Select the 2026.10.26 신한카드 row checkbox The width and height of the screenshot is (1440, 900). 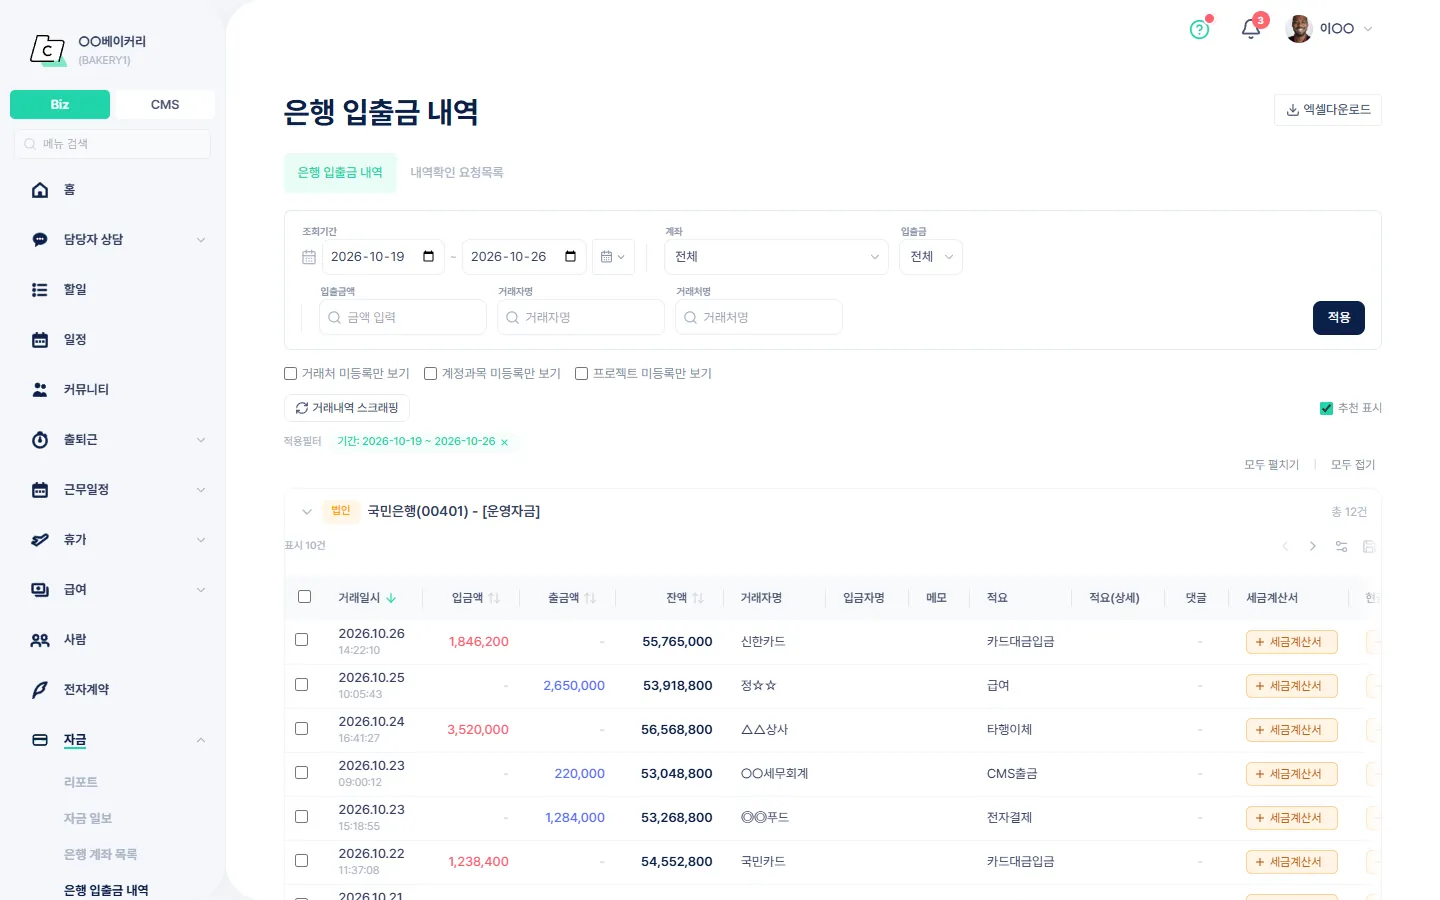(x=302, y=640)
